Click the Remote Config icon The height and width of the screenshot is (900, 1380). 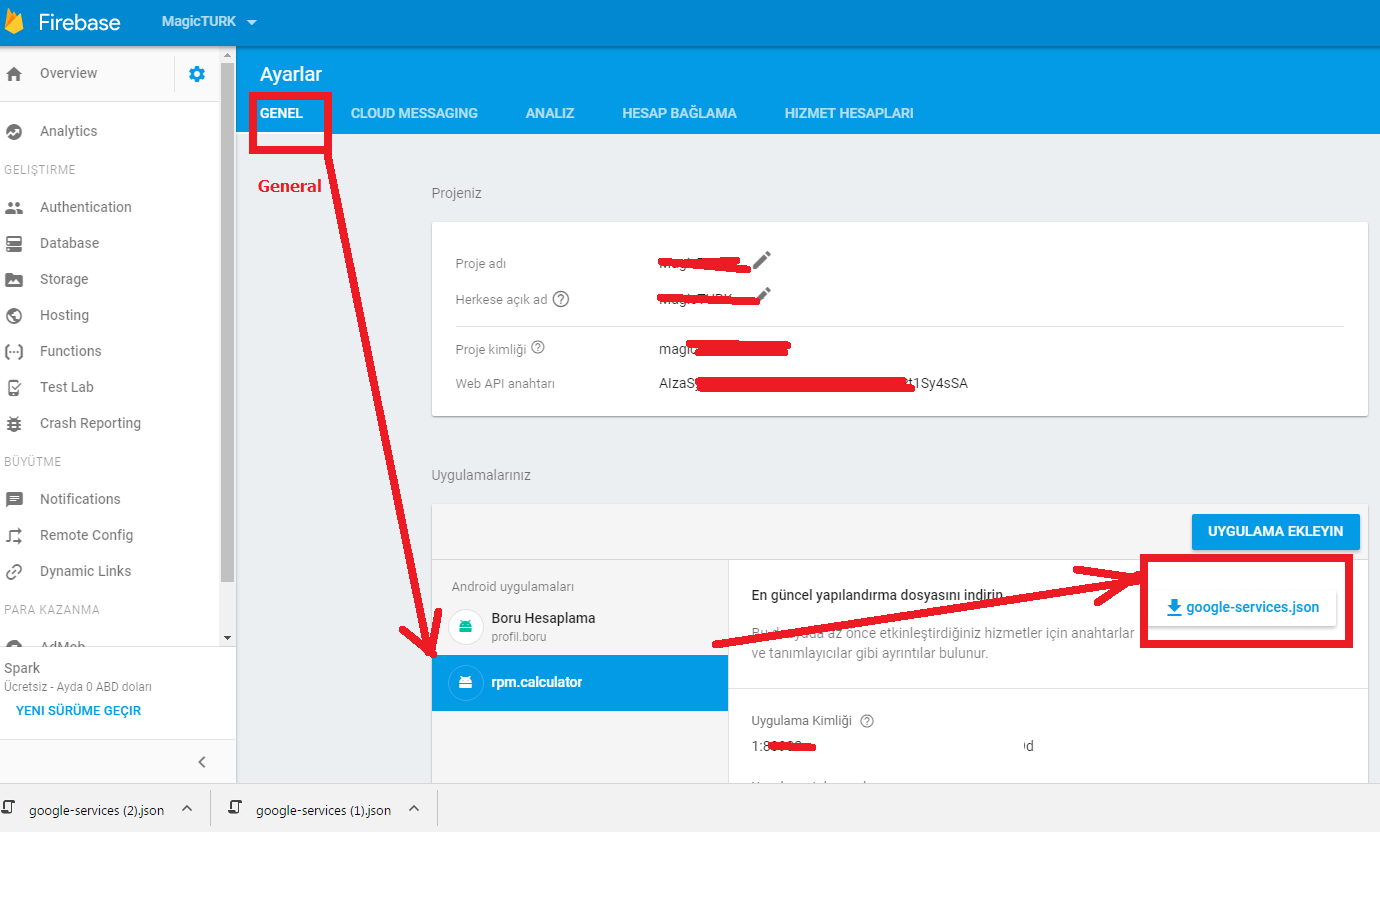tap(14, 536)
